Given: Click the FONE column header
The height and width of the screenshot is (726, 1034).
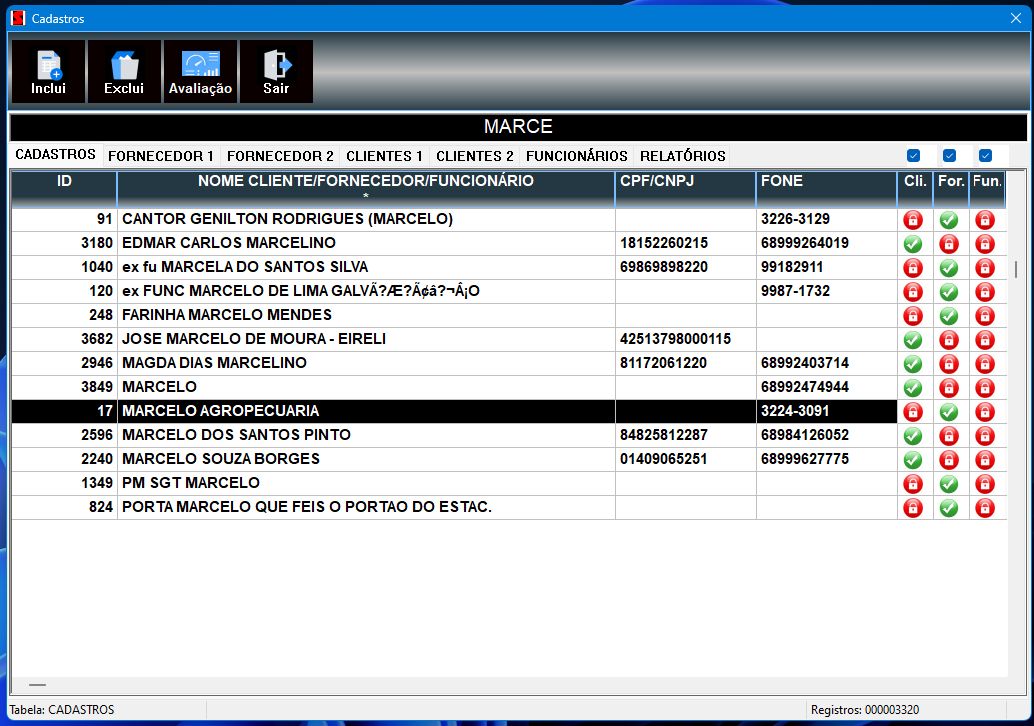Looking at the screenshot, I should [826, 189].
